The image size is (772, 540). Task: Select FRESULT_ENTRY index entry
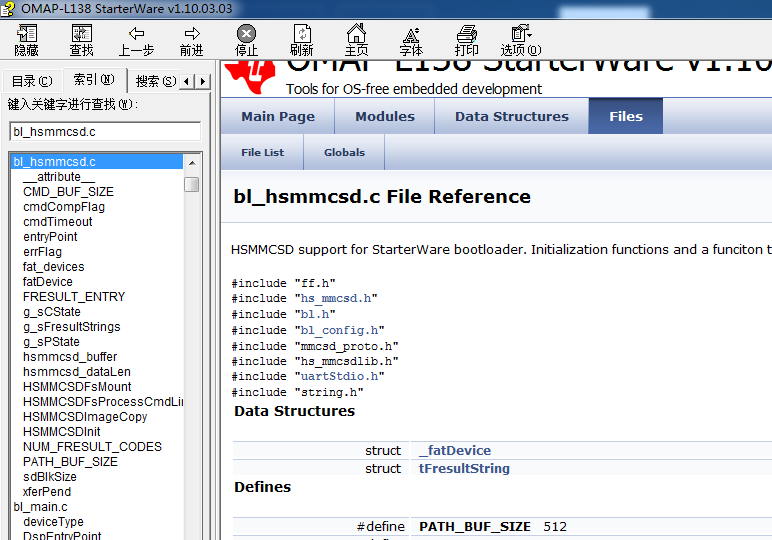(x=74, y=297)
